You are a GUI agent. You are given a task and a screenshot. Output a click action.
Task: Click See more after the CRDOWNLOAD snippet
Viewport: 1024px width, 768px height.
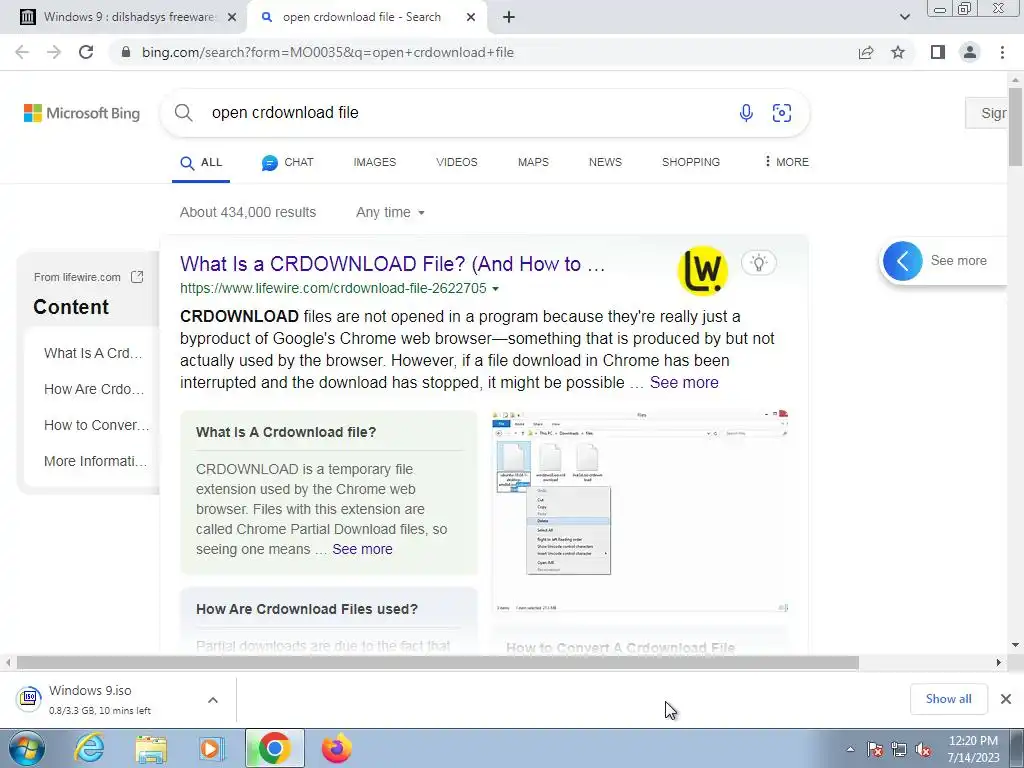click(x=684, y=383)
